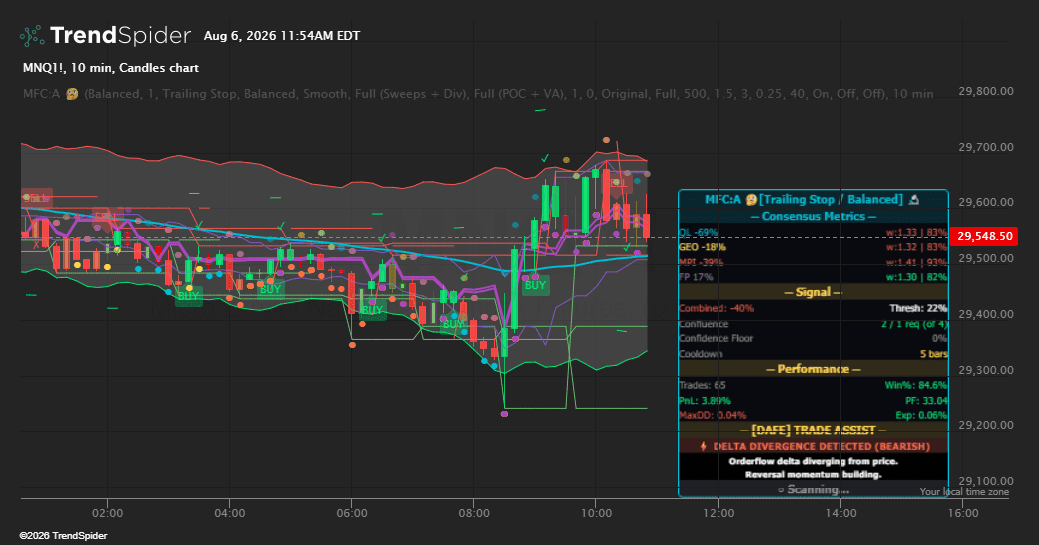
Task: Click the 'Consensus Metrics' section heading
Action: tap(813, 216)
